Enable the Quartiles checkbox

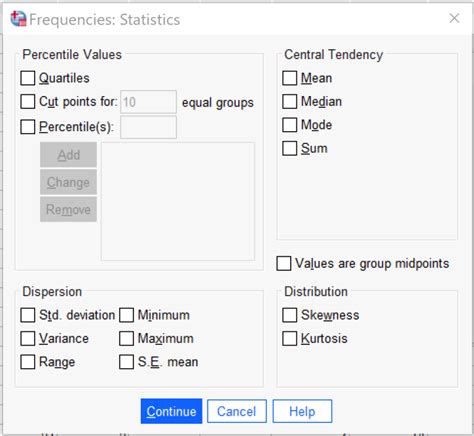(28, 78)
